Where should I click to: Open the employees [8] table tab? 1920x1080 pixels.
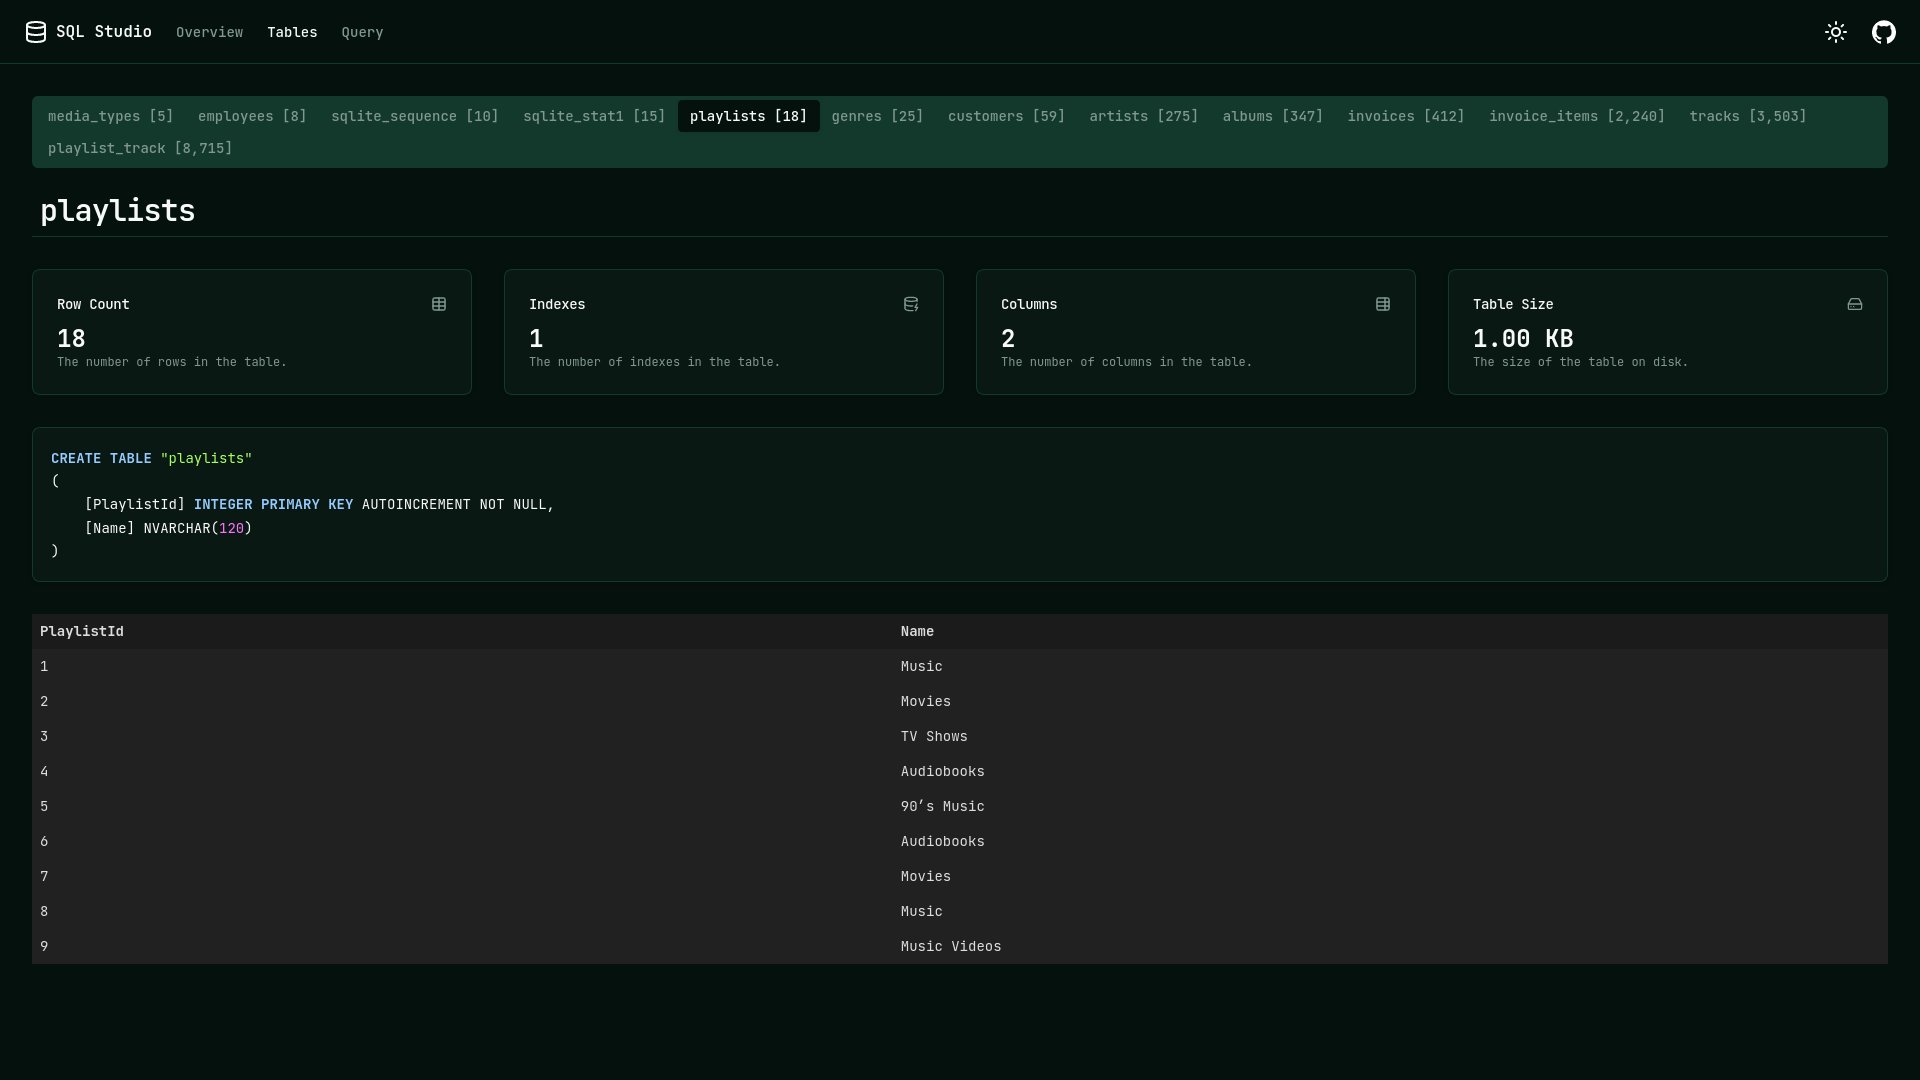(252, 116)
